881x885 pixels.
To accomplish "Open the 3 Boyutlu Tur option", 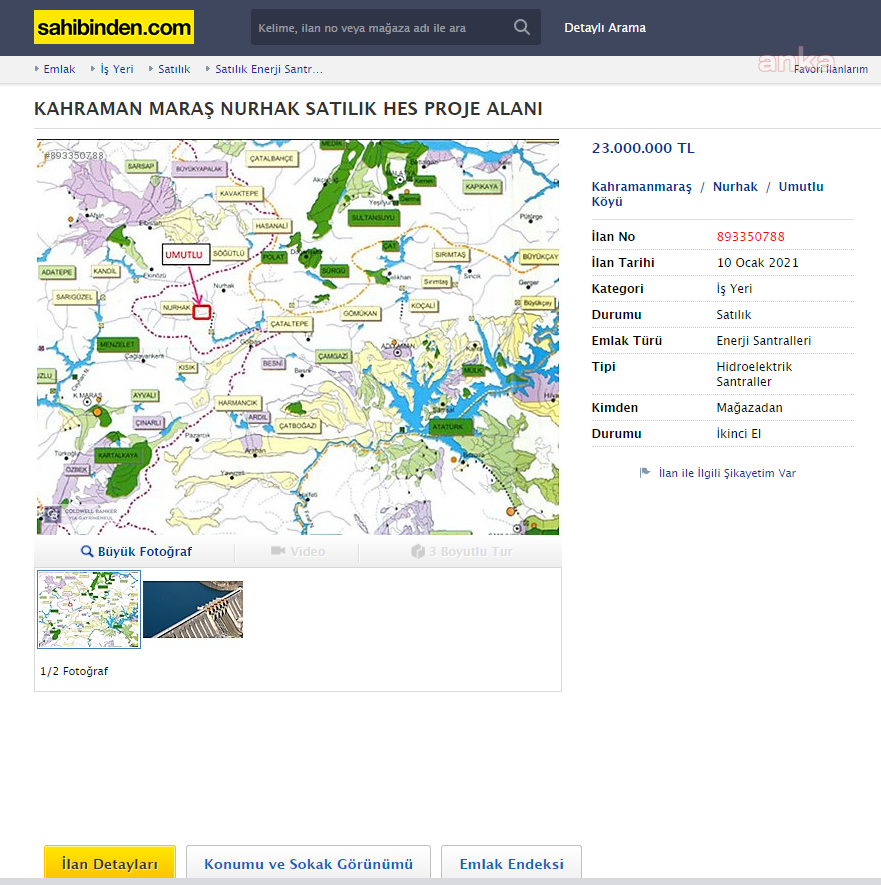I will (461, 552).
